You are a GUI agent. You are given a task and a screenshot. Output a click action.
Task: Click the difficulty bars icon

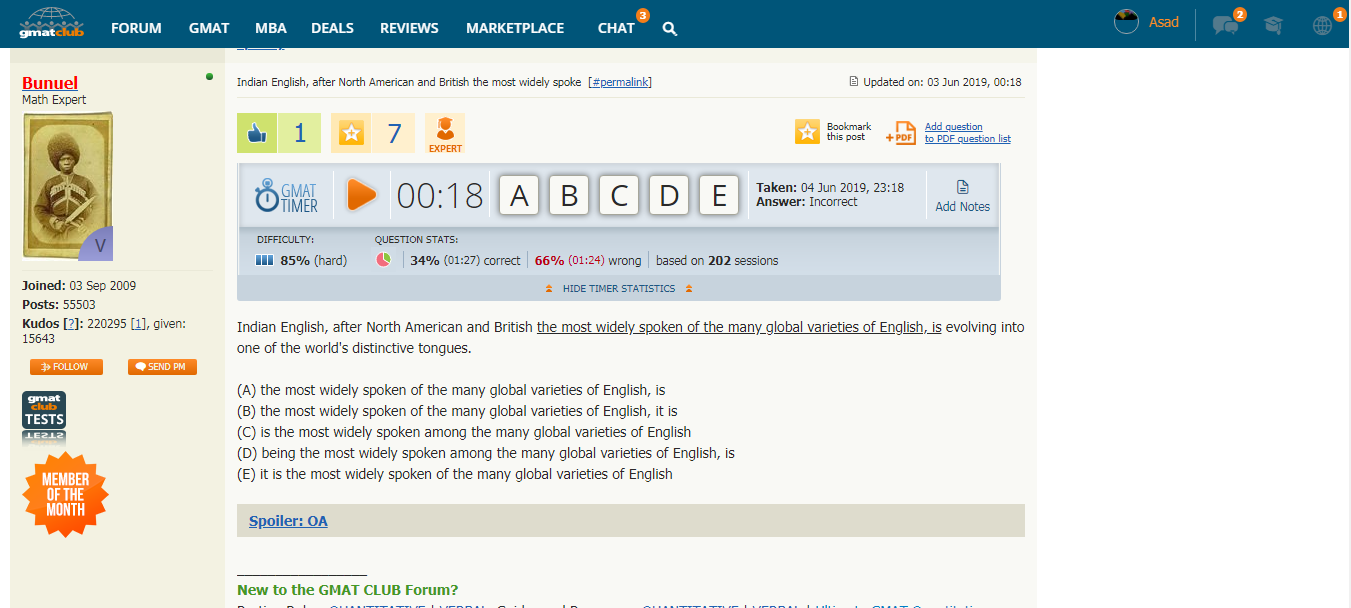(x=264, y=260)
